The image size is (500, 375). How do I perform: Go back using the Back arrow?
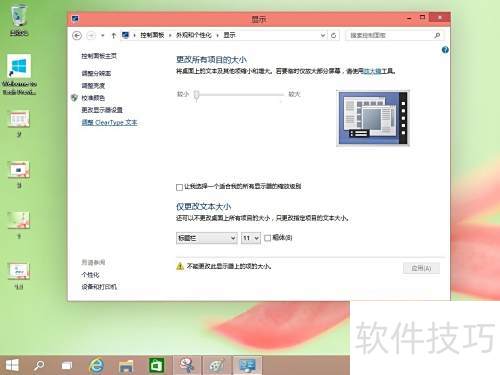click(77, 35)
